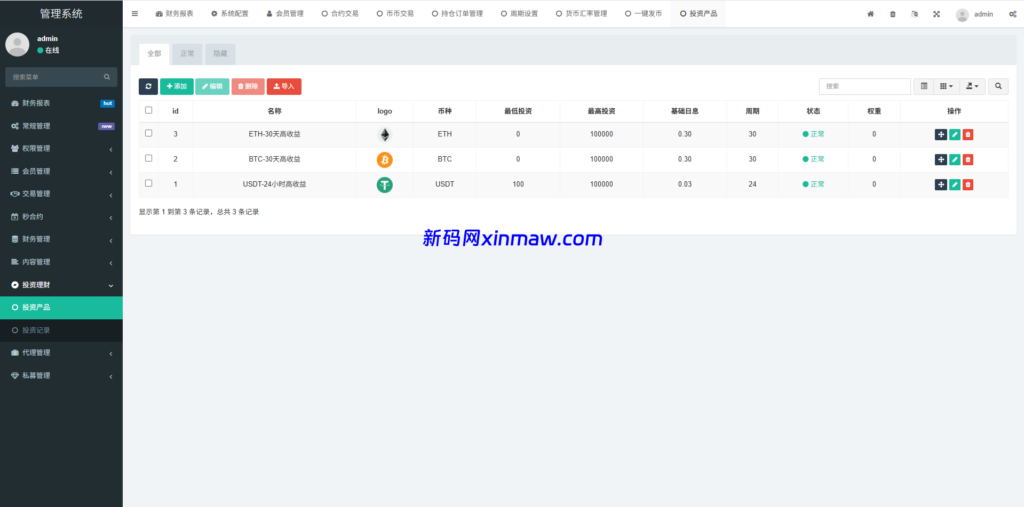Open the 合约交易 top tab
1024x507 pixels.
pyautogui.click(x=340, y=14)
